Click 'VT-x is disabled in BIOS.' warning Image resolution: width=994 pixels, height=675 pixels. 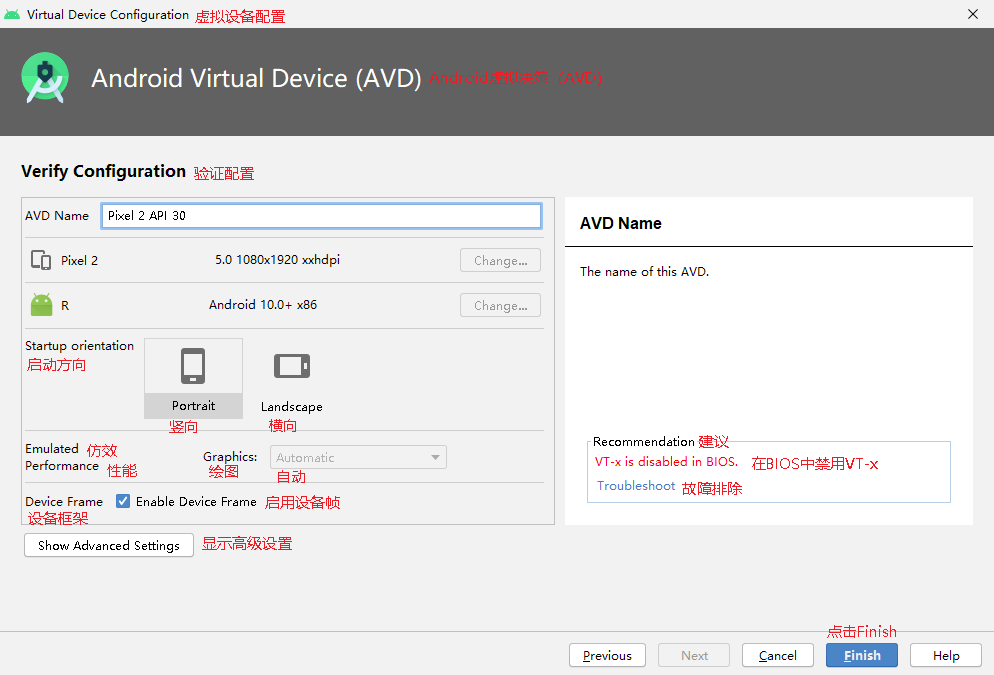[666, 461]
